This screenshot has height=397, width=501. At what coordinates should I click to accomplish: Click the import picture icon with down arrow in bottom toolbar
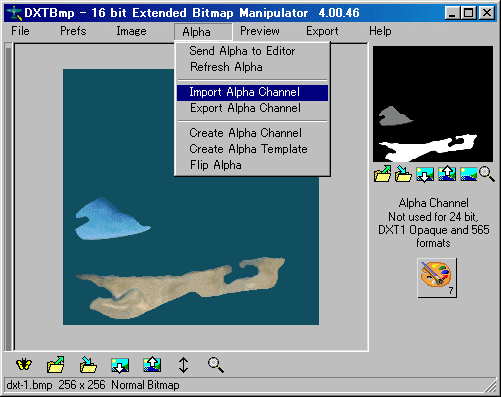tap(120, 365)
